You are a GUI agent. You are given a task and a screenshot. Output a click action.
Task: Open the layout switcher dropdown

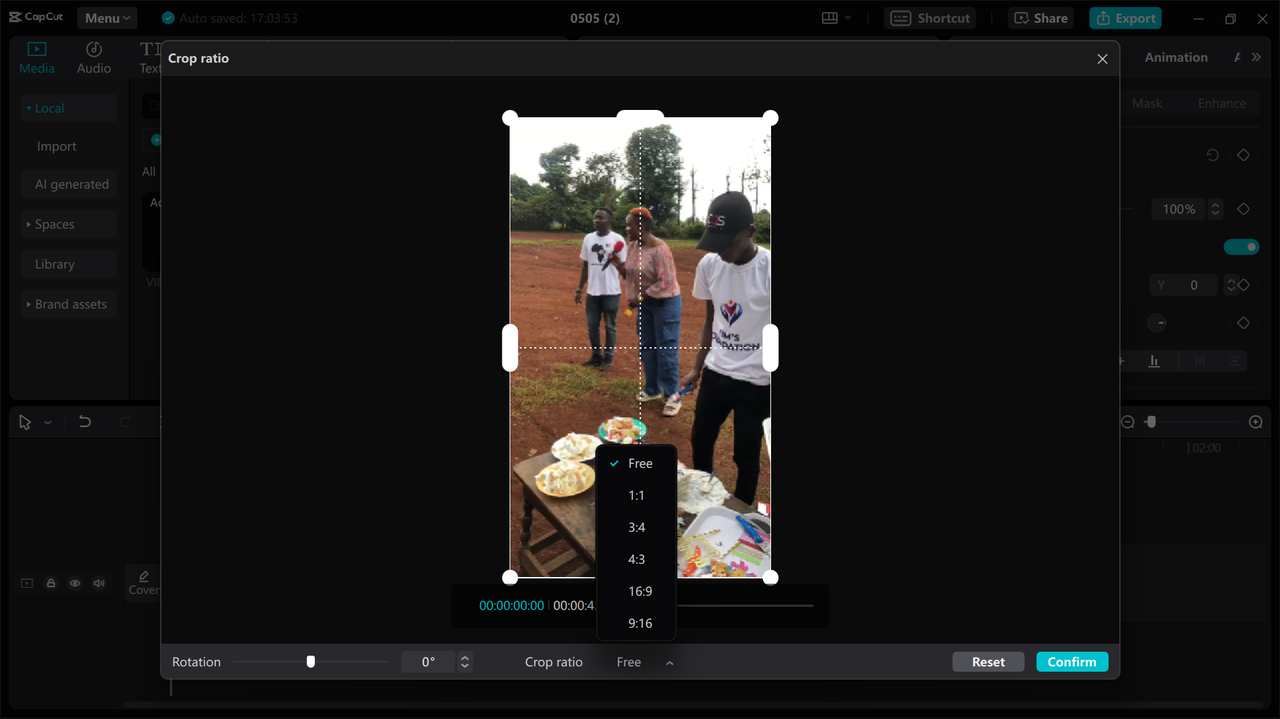(836, 18)
